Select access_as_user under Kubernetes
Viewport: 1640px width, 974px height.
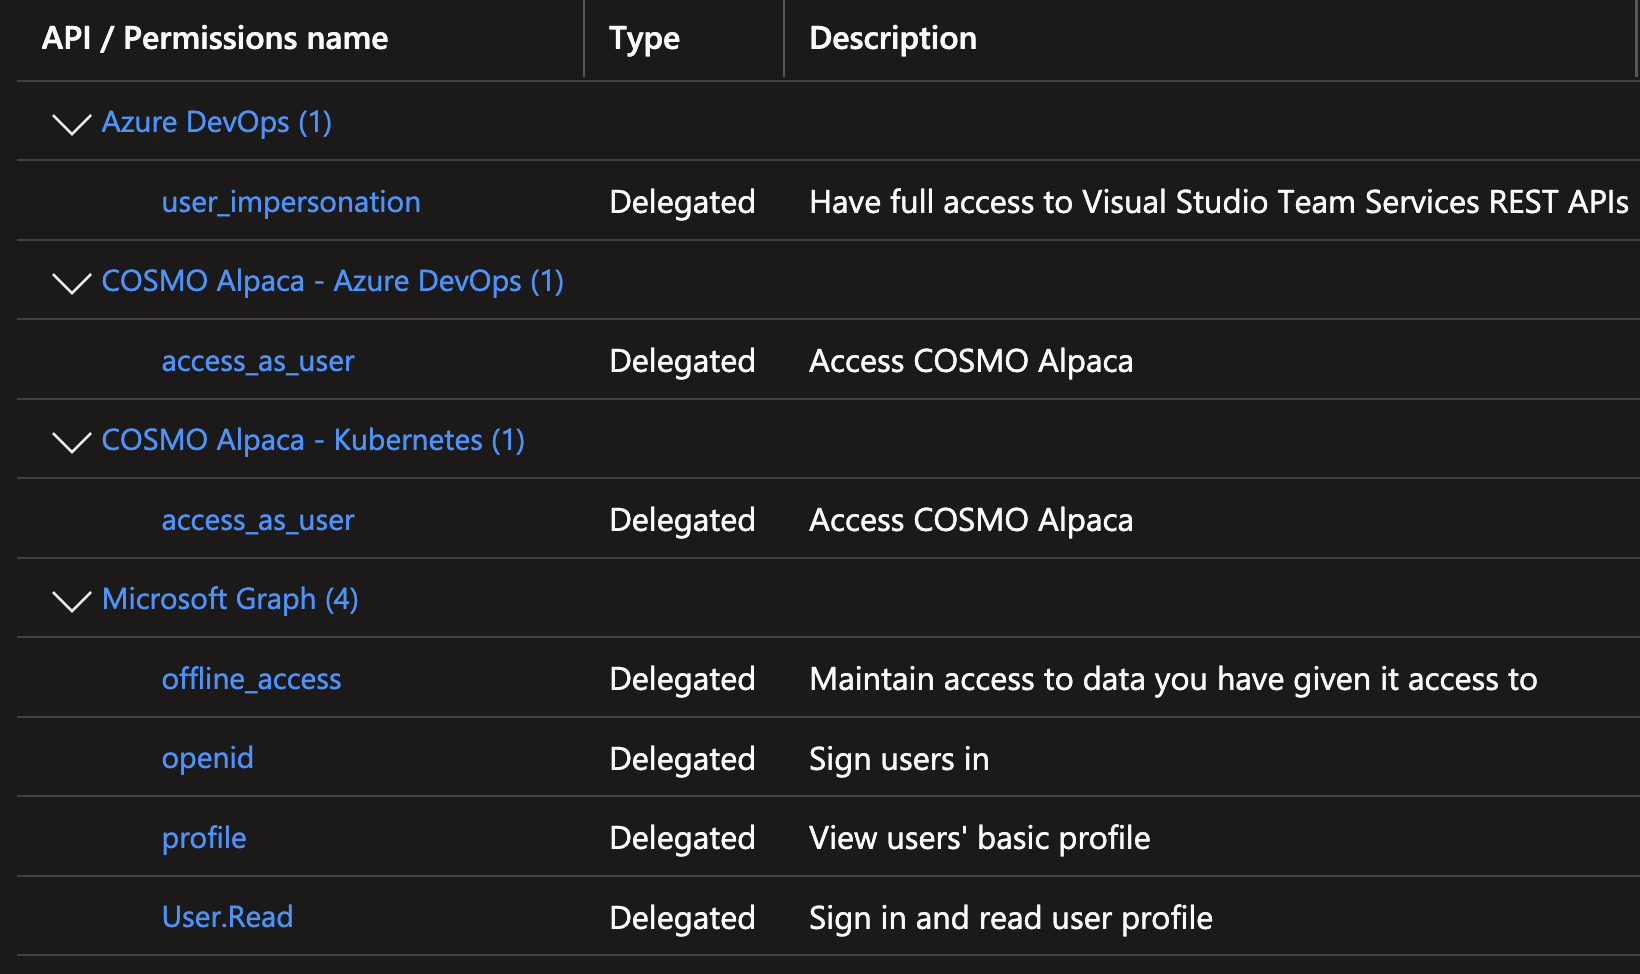[257, 520]
